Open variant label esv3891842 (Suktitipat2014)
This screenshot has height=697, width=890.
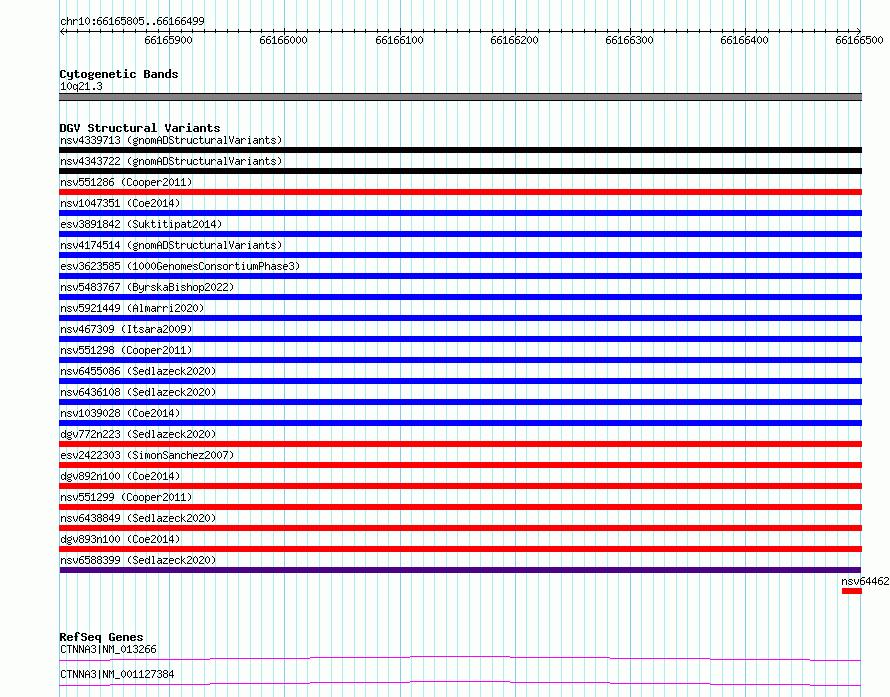[x=141, y=224]
